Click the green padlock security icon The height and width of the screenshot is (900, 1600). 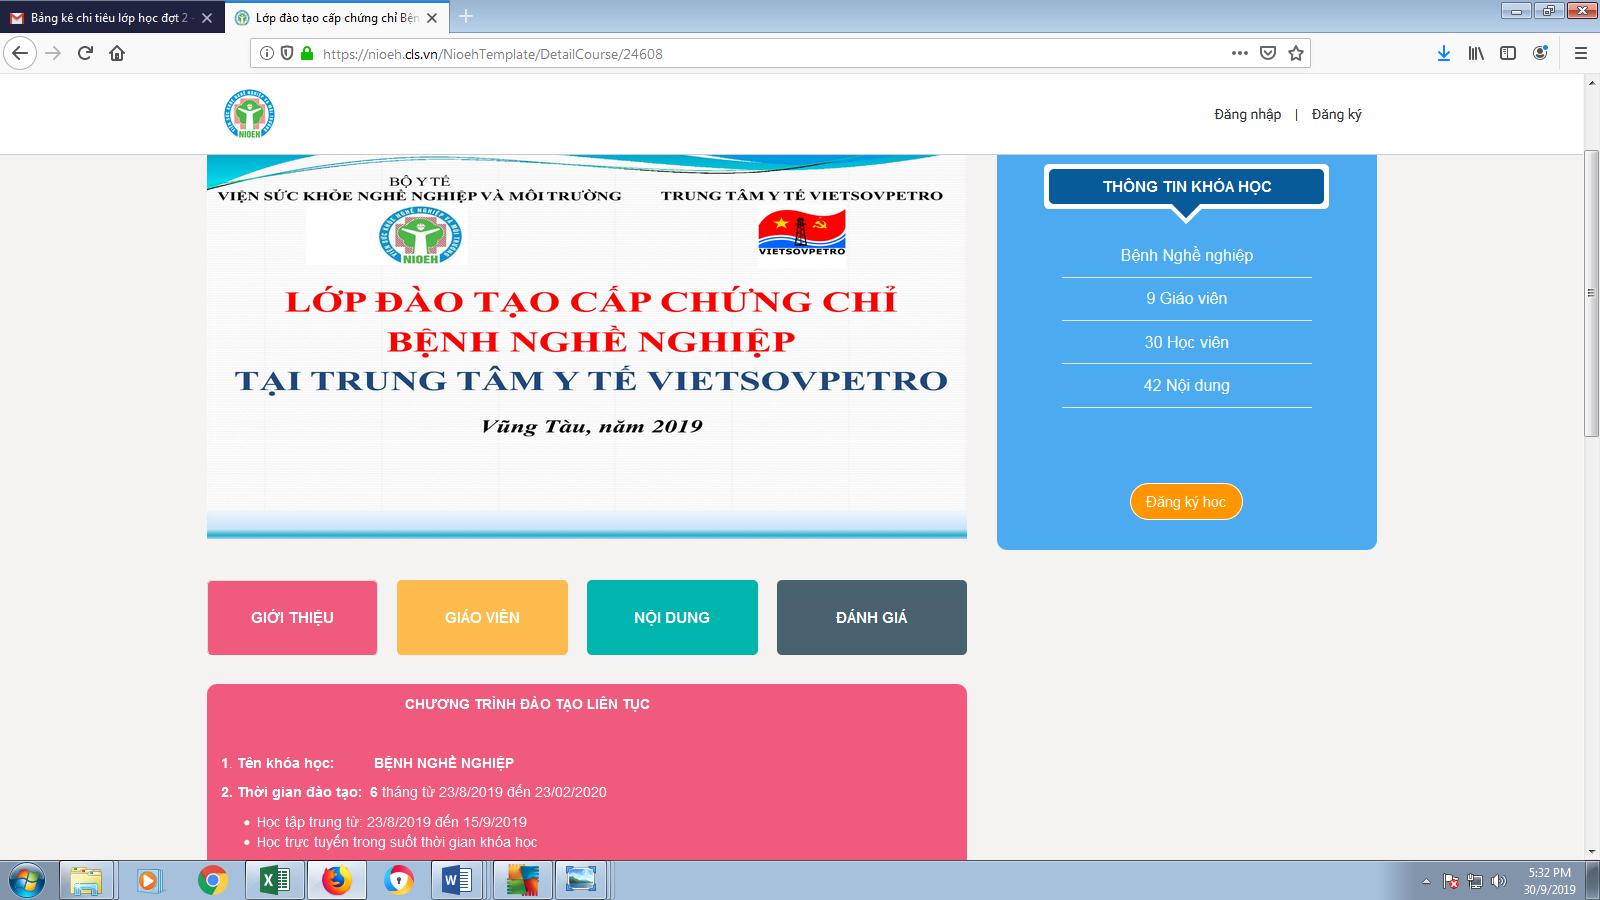(x=306, y=53)
